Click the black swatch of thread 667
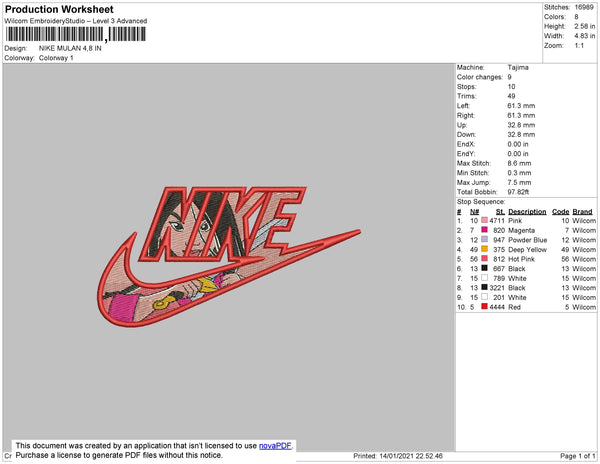The image size is (600, 464). (484, 268)
